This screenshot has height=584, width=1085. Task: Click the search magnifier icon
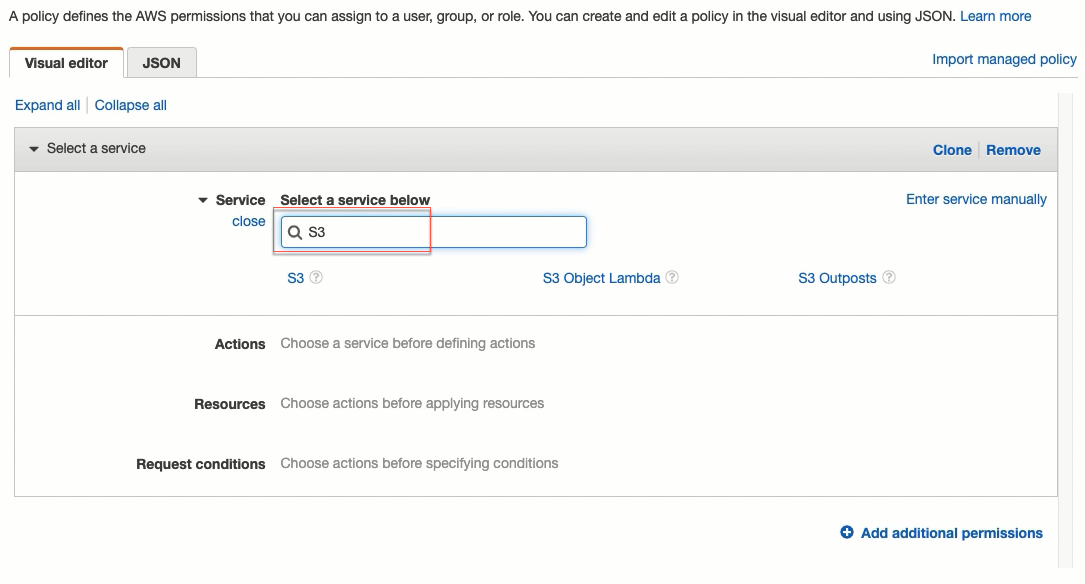(x=295, y=232)
